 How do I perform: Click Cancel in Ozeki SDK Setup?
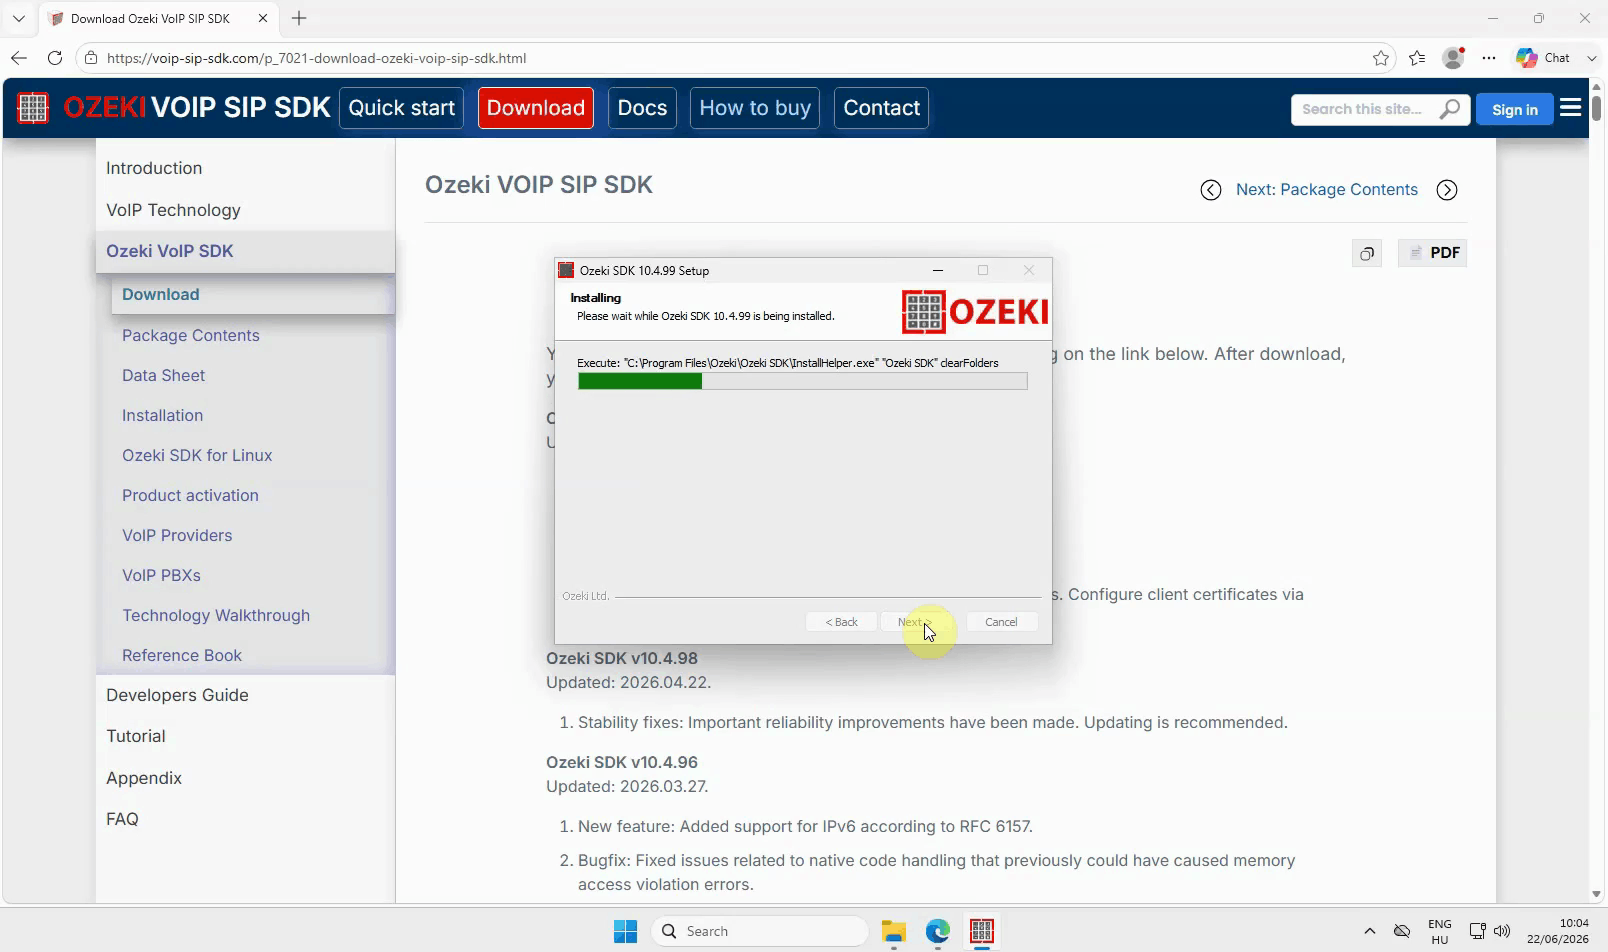point(1001,622)
